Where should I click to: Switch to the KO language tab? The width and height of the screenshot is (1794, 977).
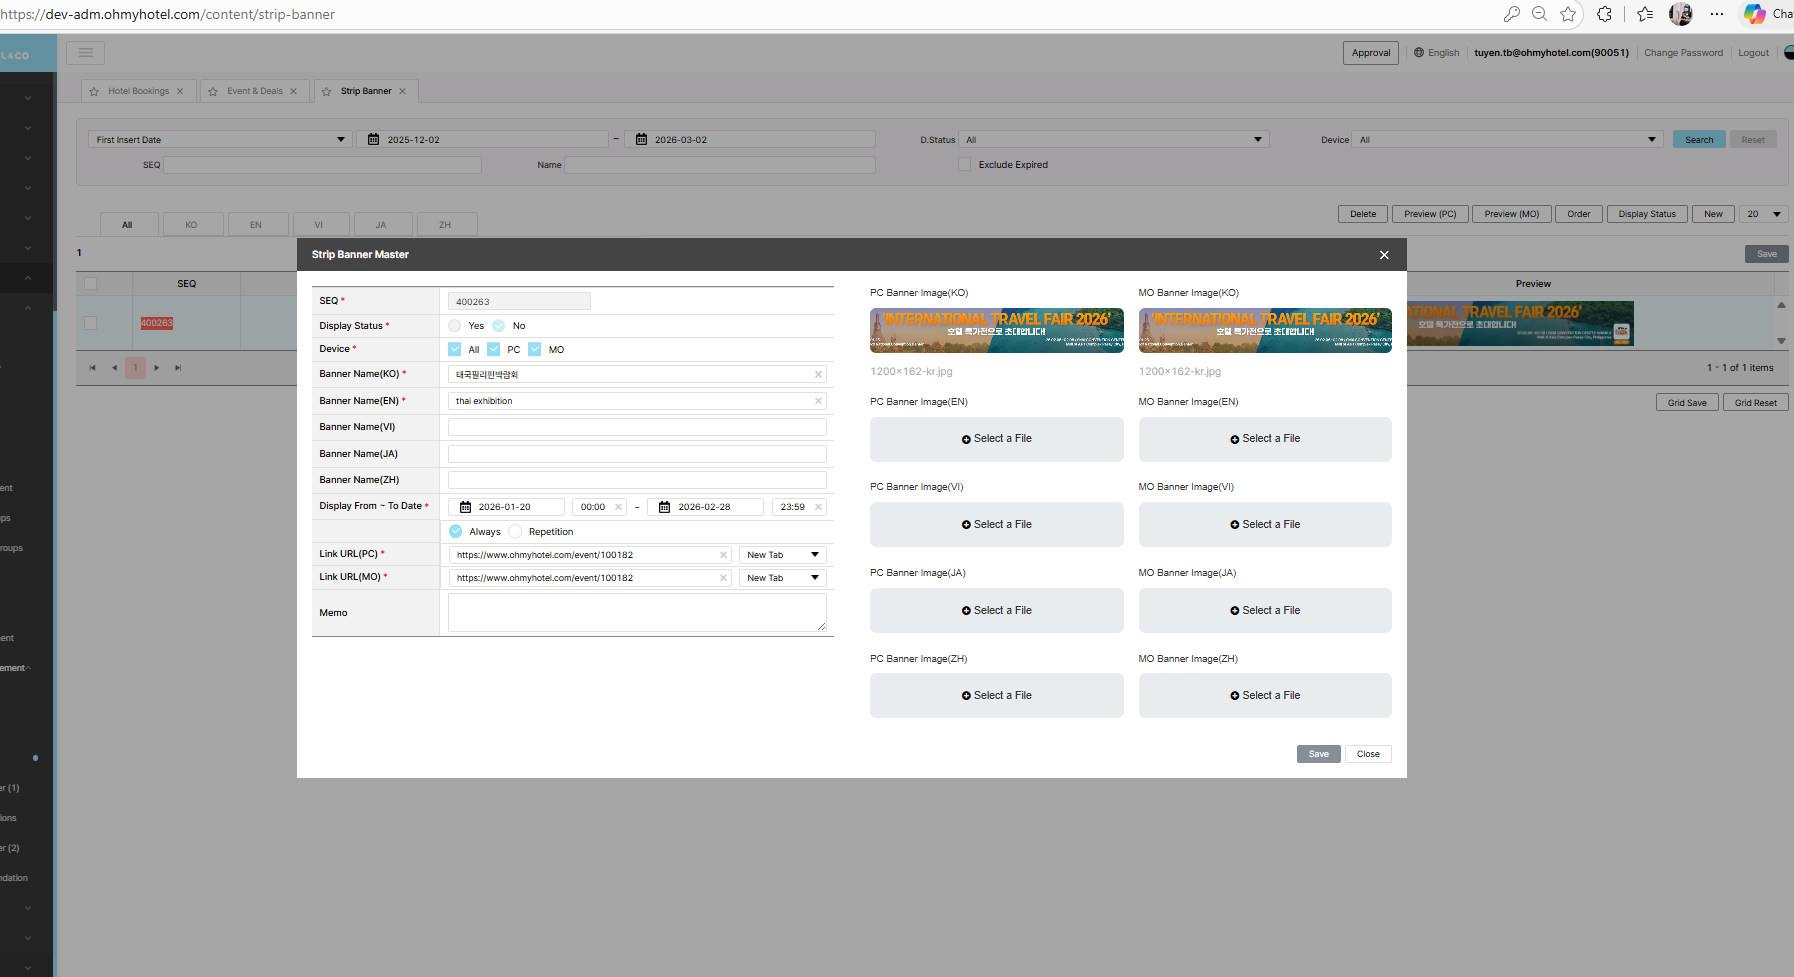point(191,225)
